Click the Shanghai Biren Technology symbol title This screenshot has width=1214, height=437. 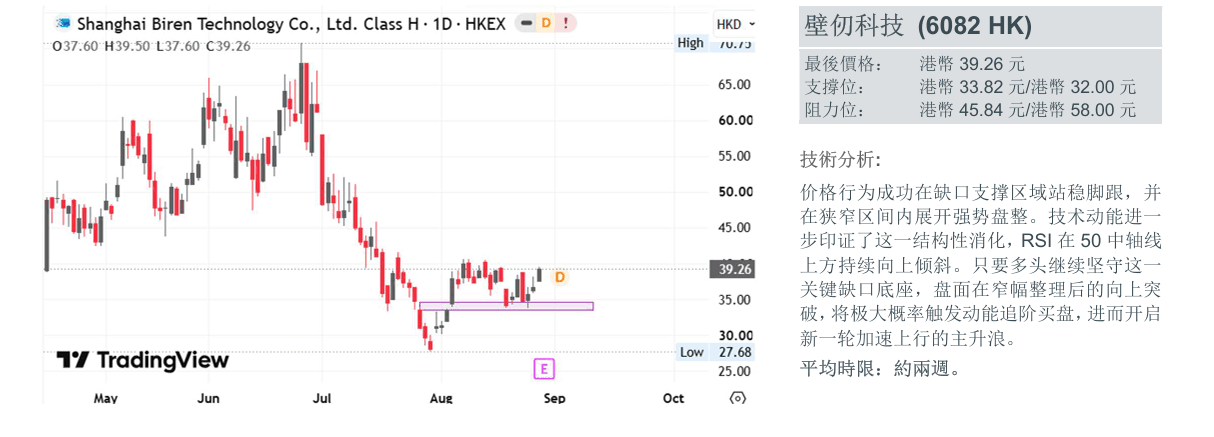point(291,23)
